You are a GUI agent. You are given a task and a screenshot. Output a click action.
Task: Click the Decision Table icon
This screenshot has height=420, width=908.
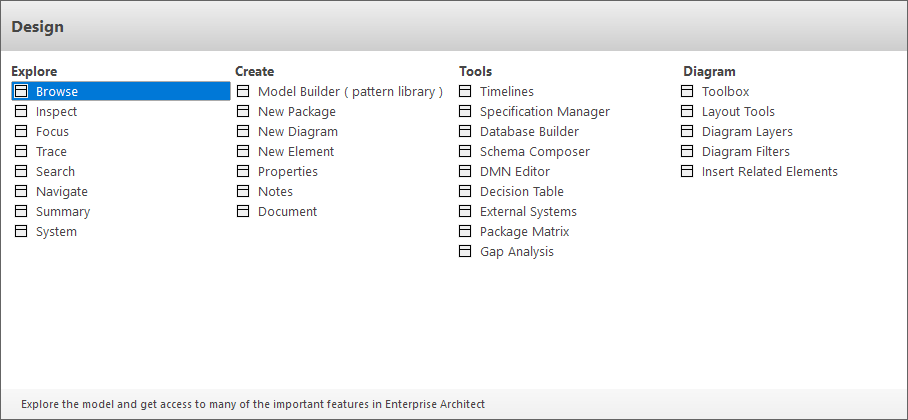pos(465,191)
